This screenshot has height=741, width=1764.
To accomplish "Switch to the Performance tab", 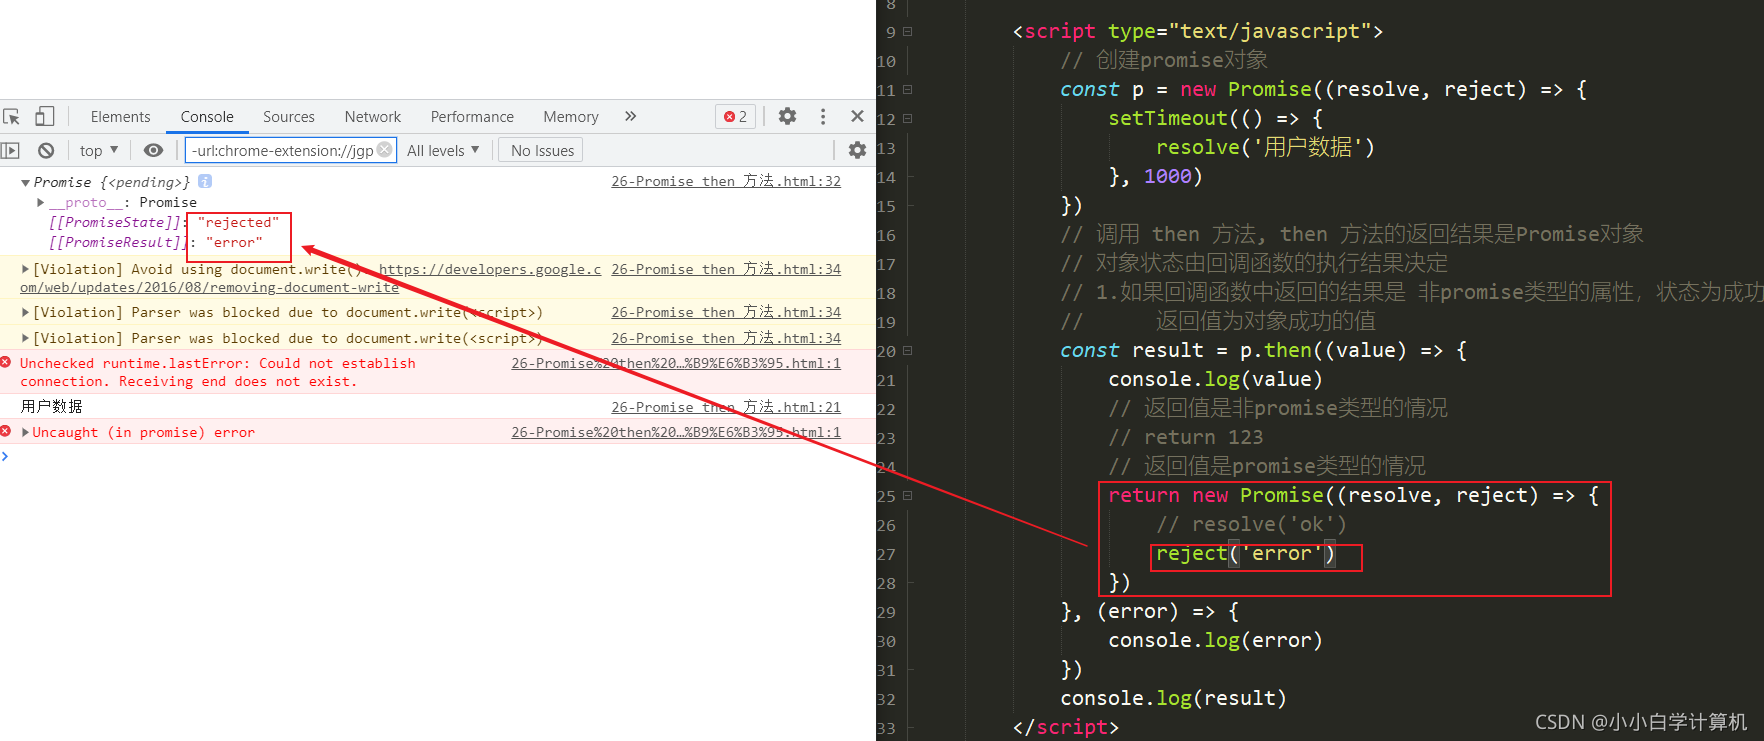I will 472,117.
